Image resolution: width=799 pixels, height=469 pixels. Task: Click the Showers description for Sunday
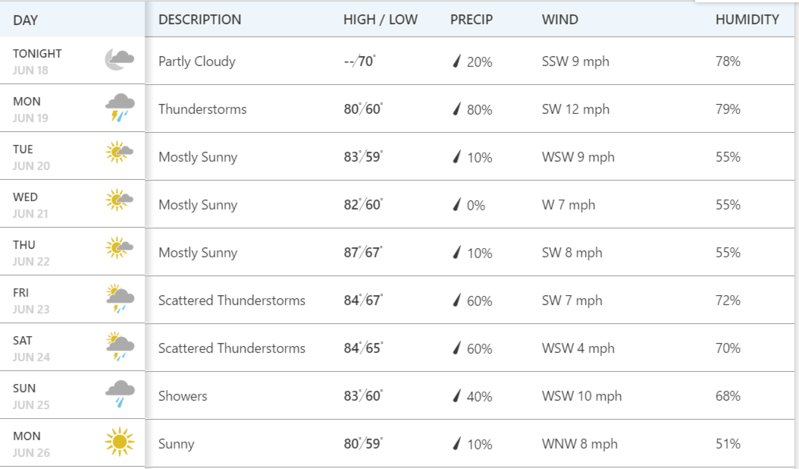tap(182, 396)
